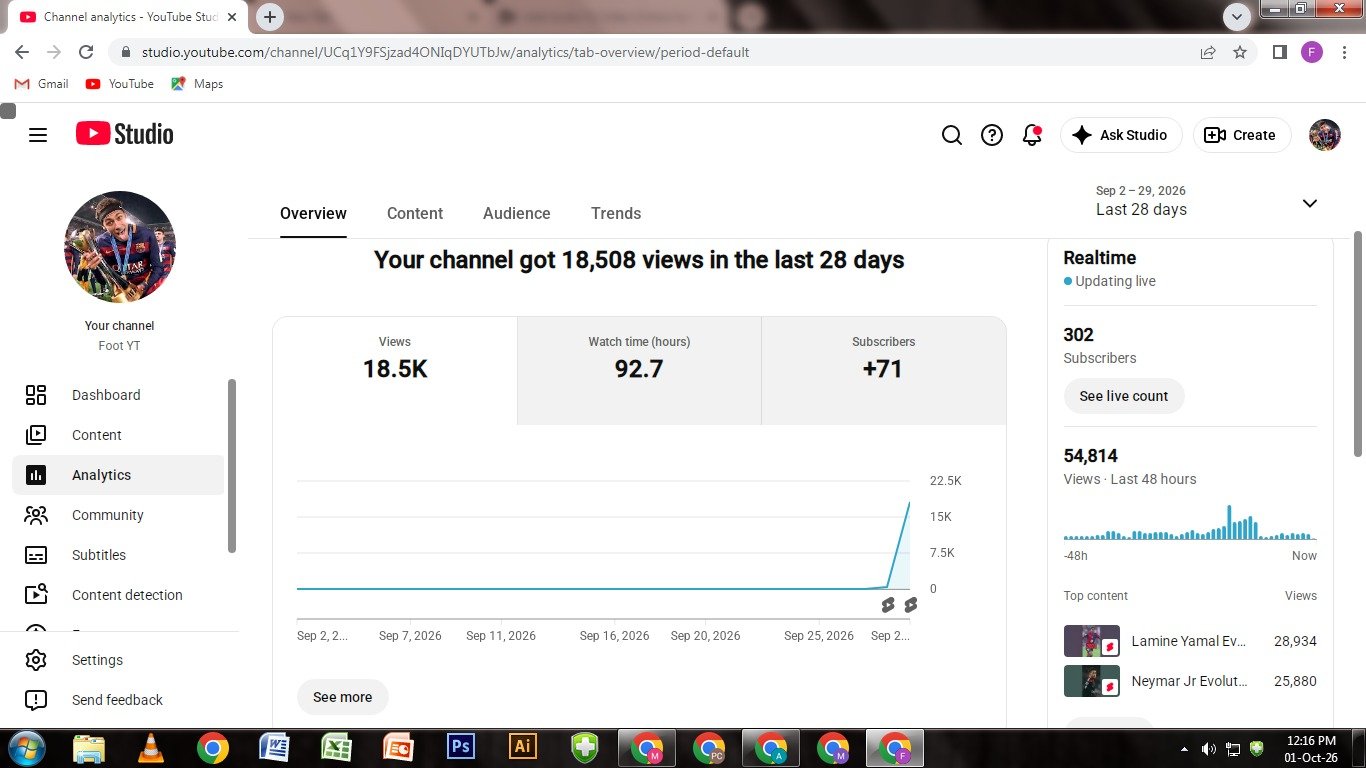This screenshot has width=1366, height=768.
Task: Click the Create button
Action: [1242, 135]
